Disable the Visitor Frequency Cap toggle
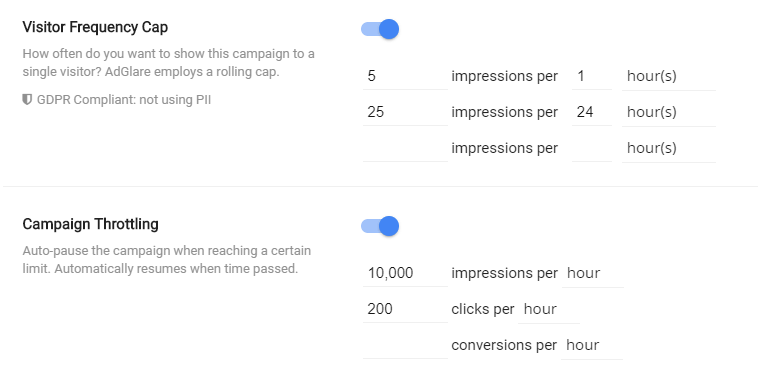Viewport: 758px width, 375px height. coord(380,29)
